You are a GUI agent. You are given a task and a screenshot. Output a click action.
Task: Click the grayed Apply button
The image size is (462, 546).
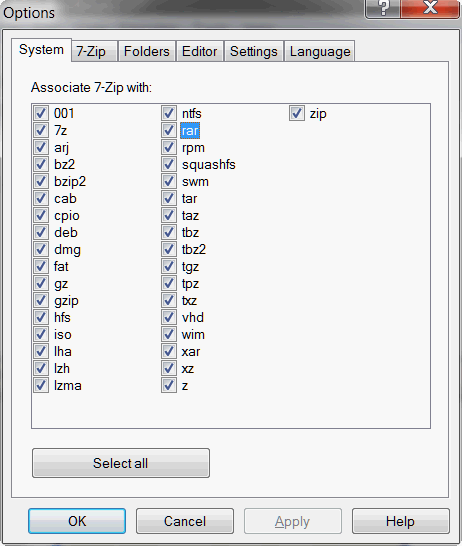[292, 521]
